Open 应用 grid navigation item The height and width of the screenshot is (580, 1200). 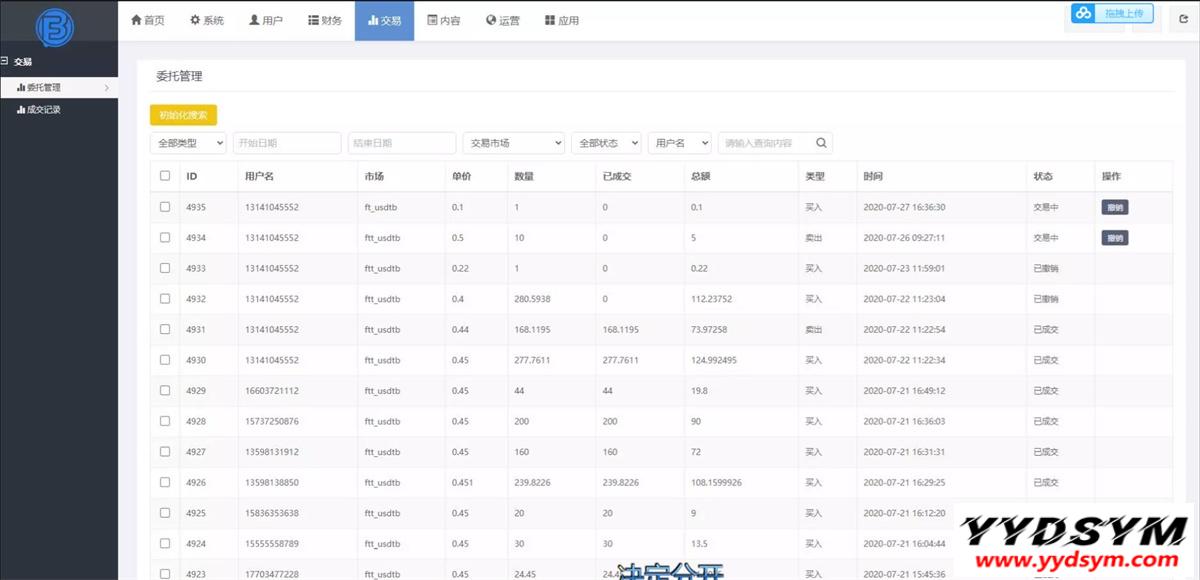[x=562, y=20]
